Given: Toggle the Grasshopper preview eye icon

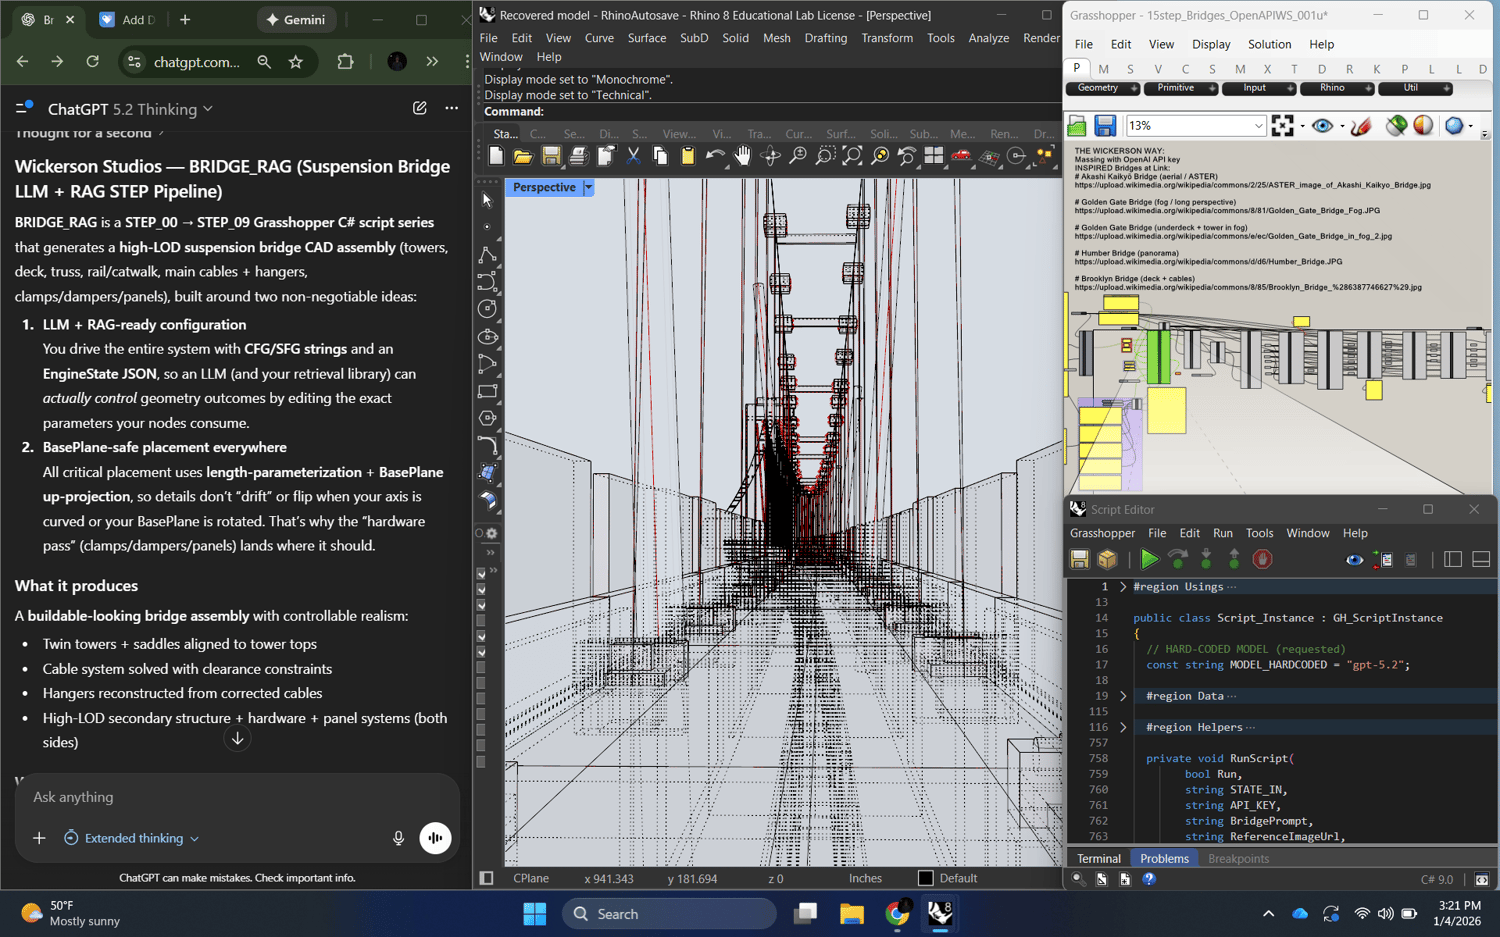Looking at the screenshot, I should point(1322,126).
